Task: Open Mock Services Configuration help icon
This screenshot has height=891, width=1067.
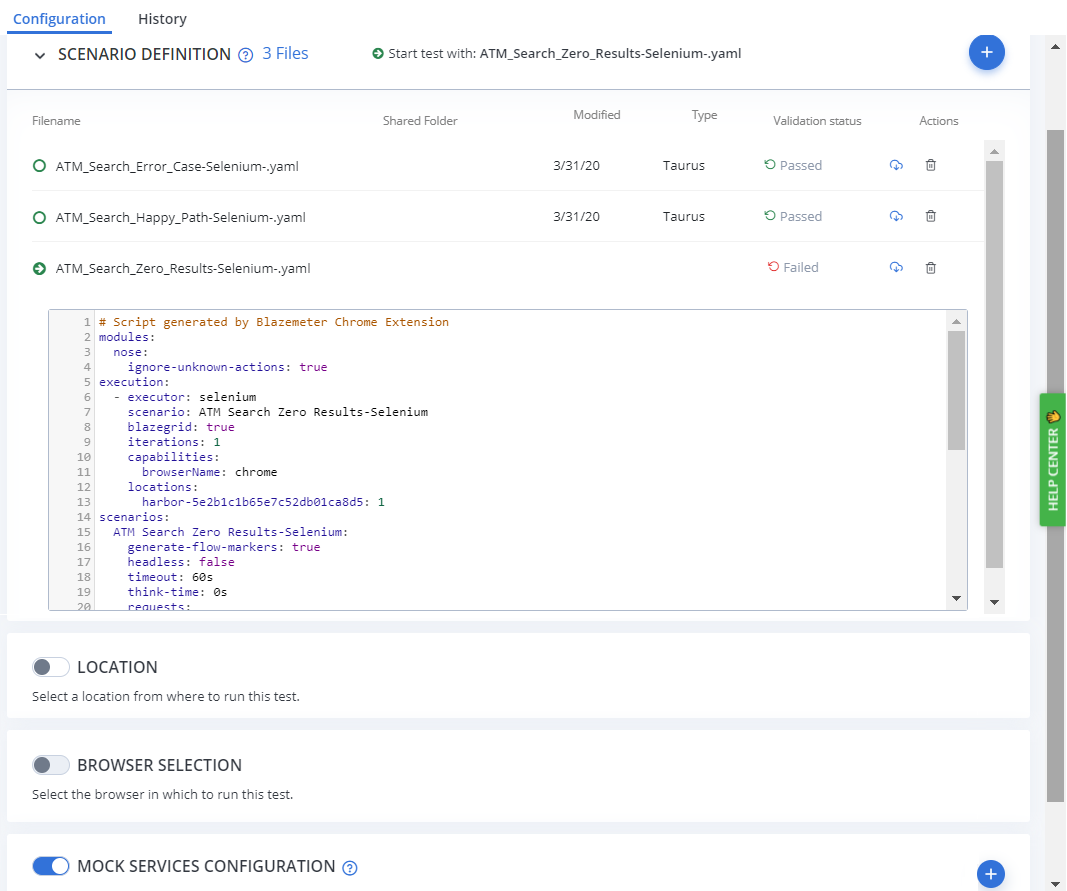Action: (x=350, y=868)
